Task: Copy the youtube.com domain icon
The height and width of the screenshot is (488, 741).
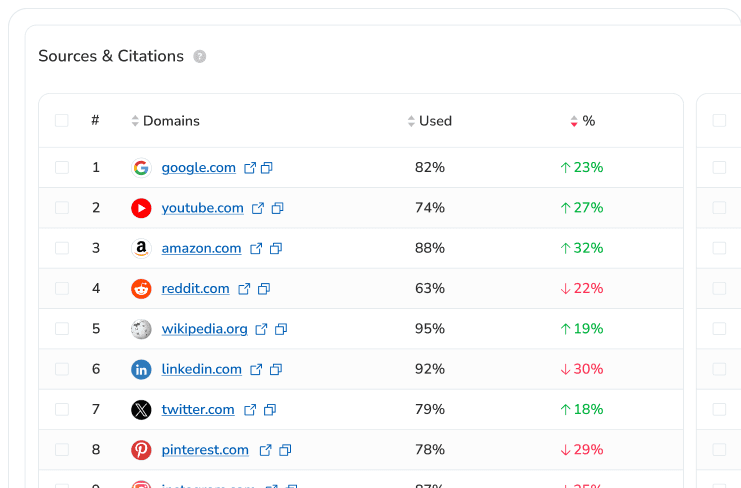Action: click(278, 208)
